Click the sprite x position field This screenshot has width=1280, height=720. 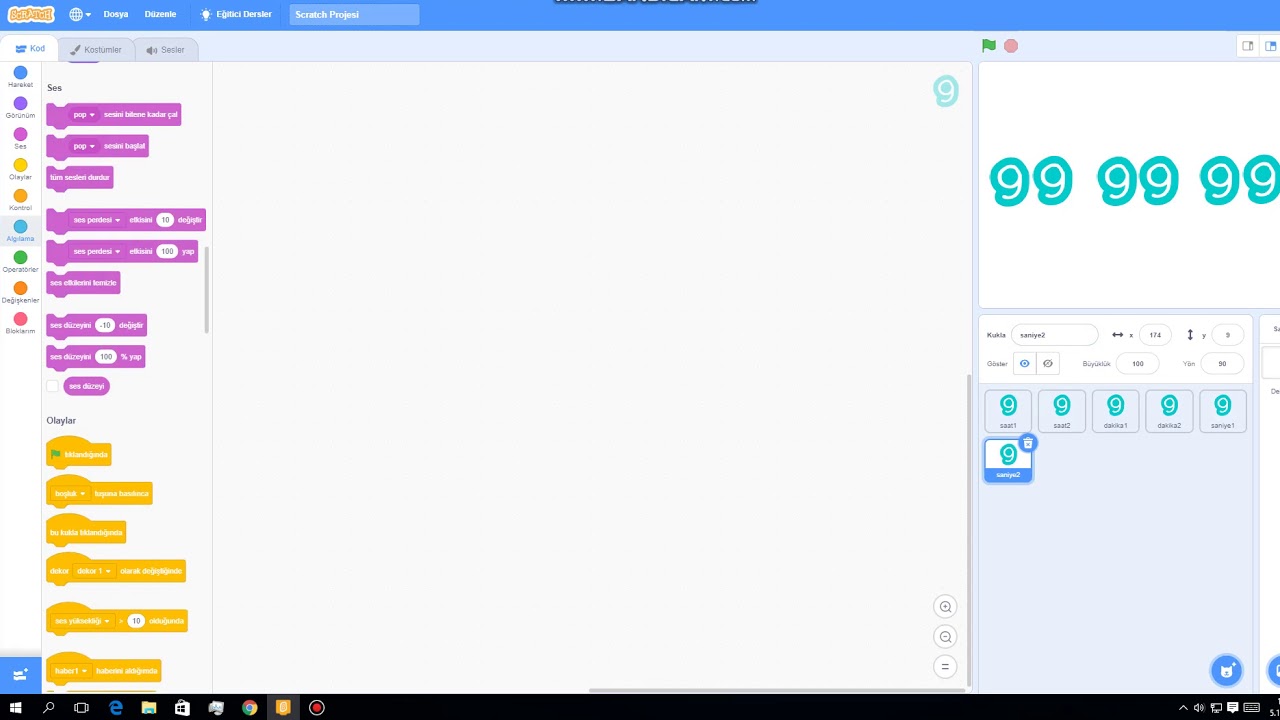pyautogui.click(x=1155, y=335)
